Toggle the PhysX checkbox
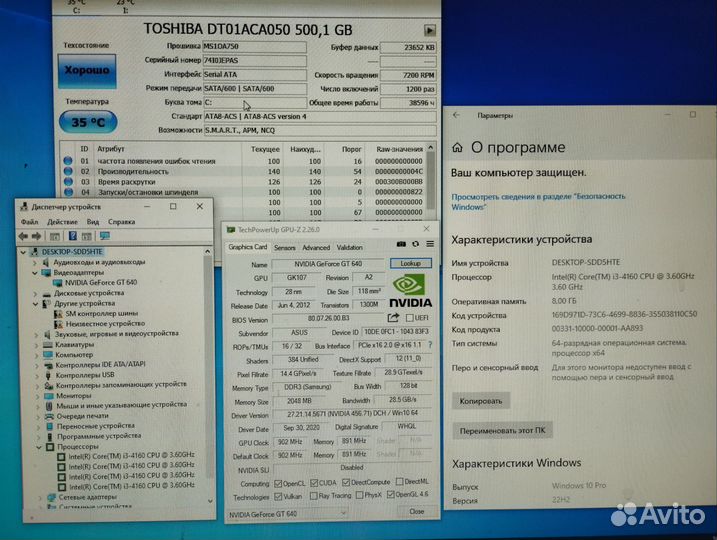 (359, 495)
